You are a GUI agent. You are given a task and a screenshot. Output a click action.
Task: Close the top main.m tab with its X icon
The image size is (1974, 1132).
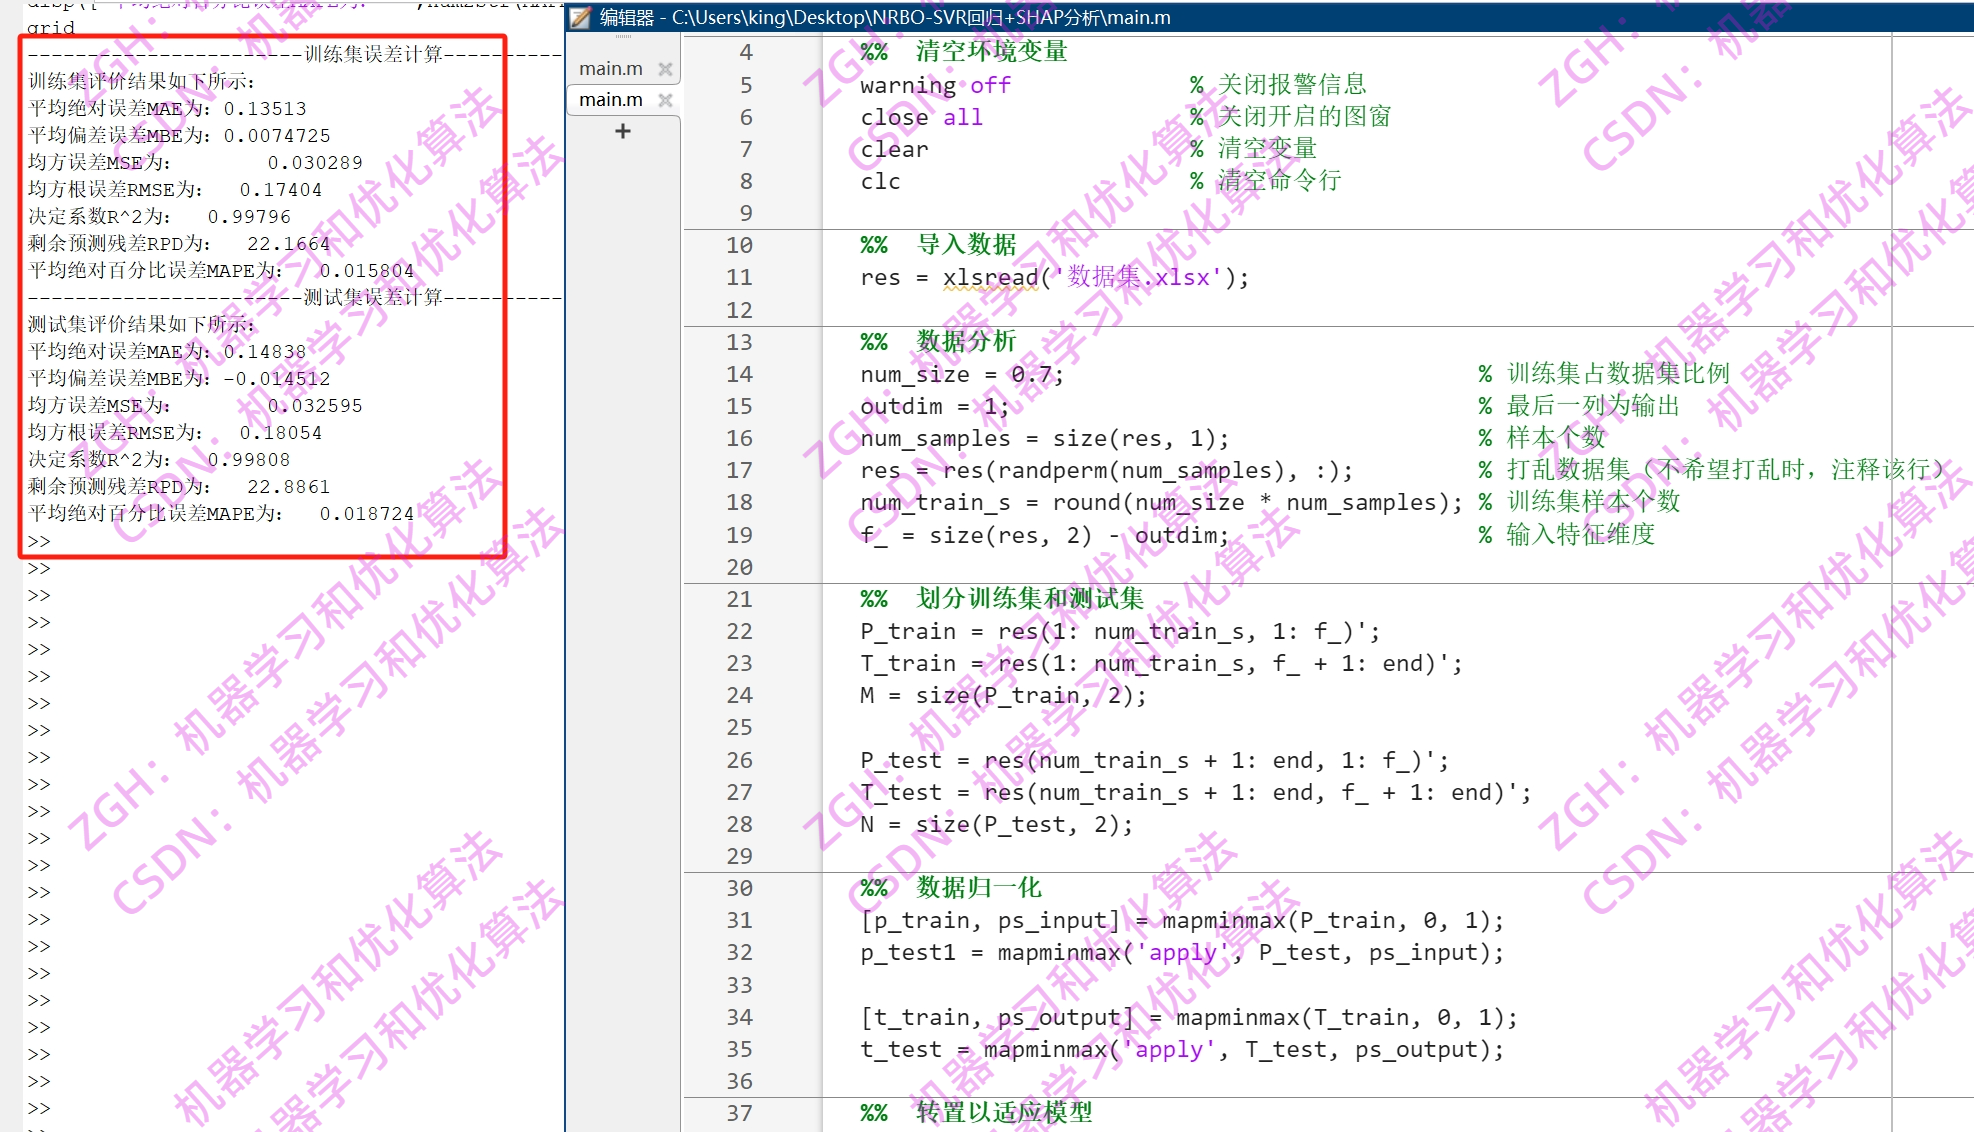point(665,68)
